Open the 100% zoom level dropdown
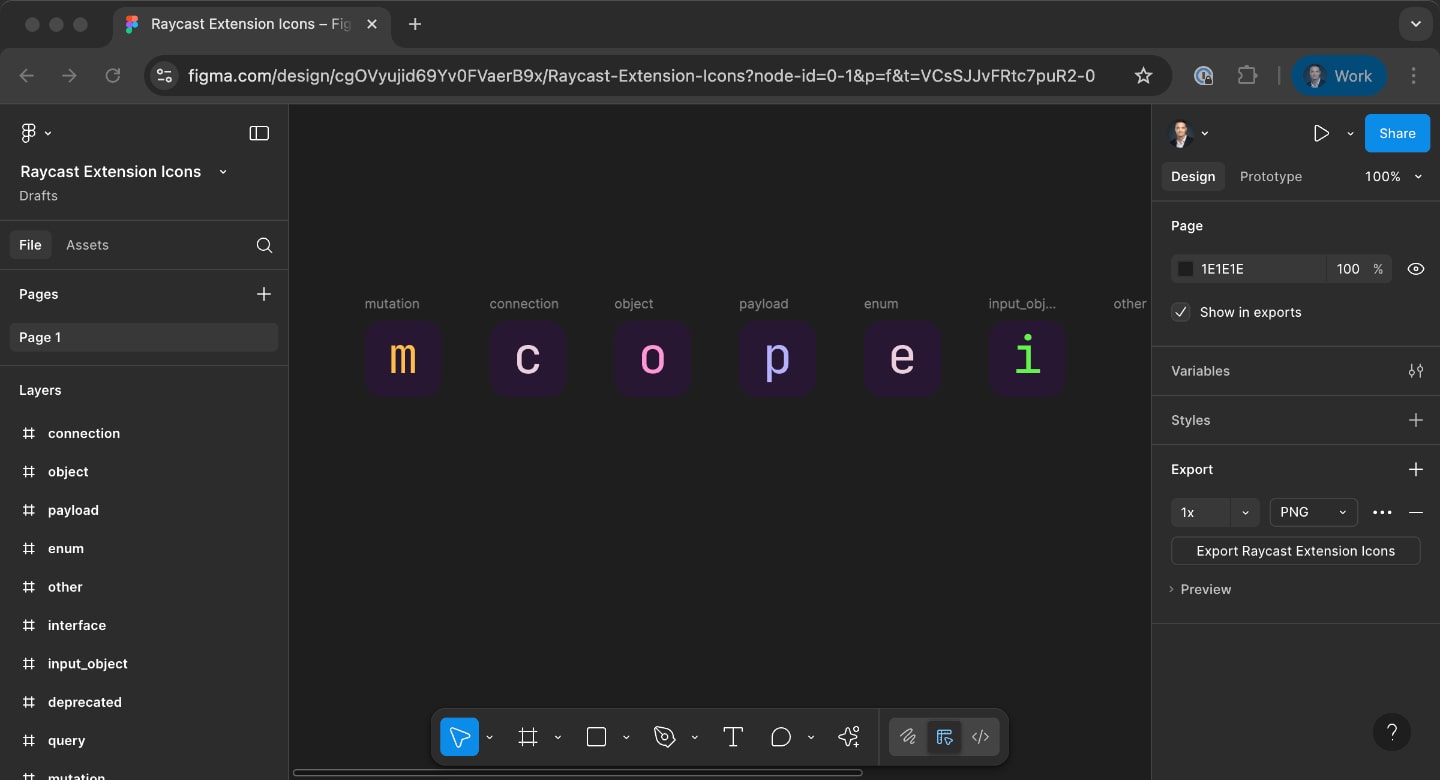The height and width of the screenshot is (780, 1440). (x=1393, y=176)
